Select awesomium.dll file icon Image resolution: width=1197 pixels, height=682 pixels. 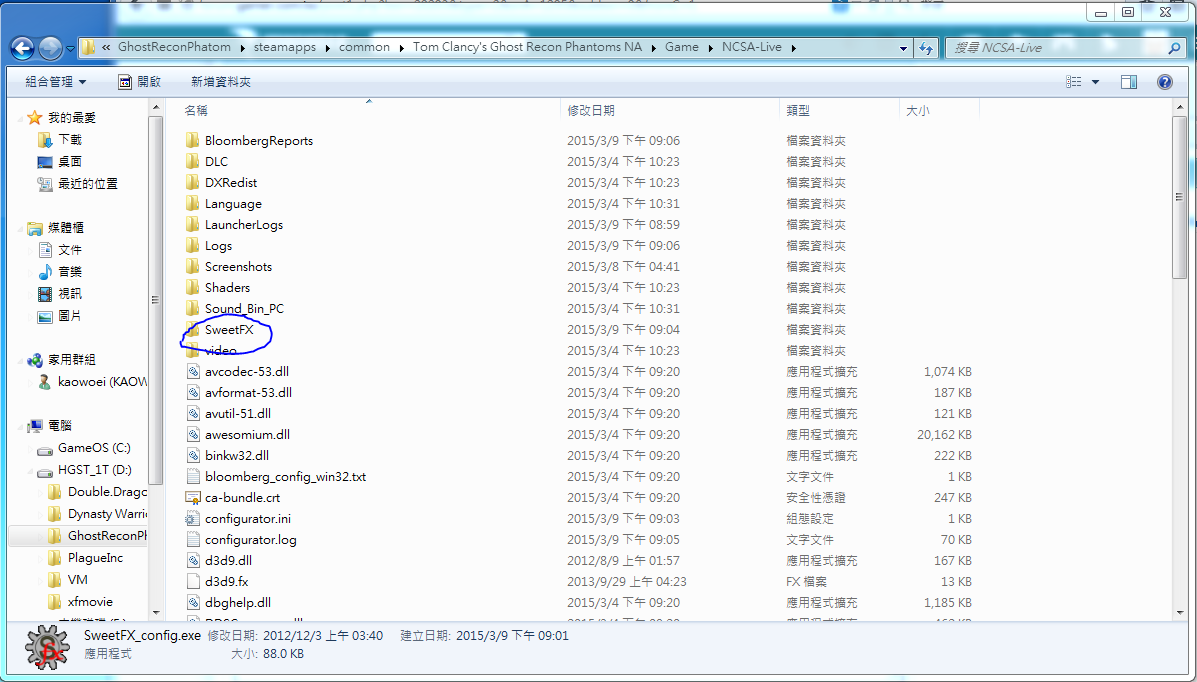click(x=193, y=435)
